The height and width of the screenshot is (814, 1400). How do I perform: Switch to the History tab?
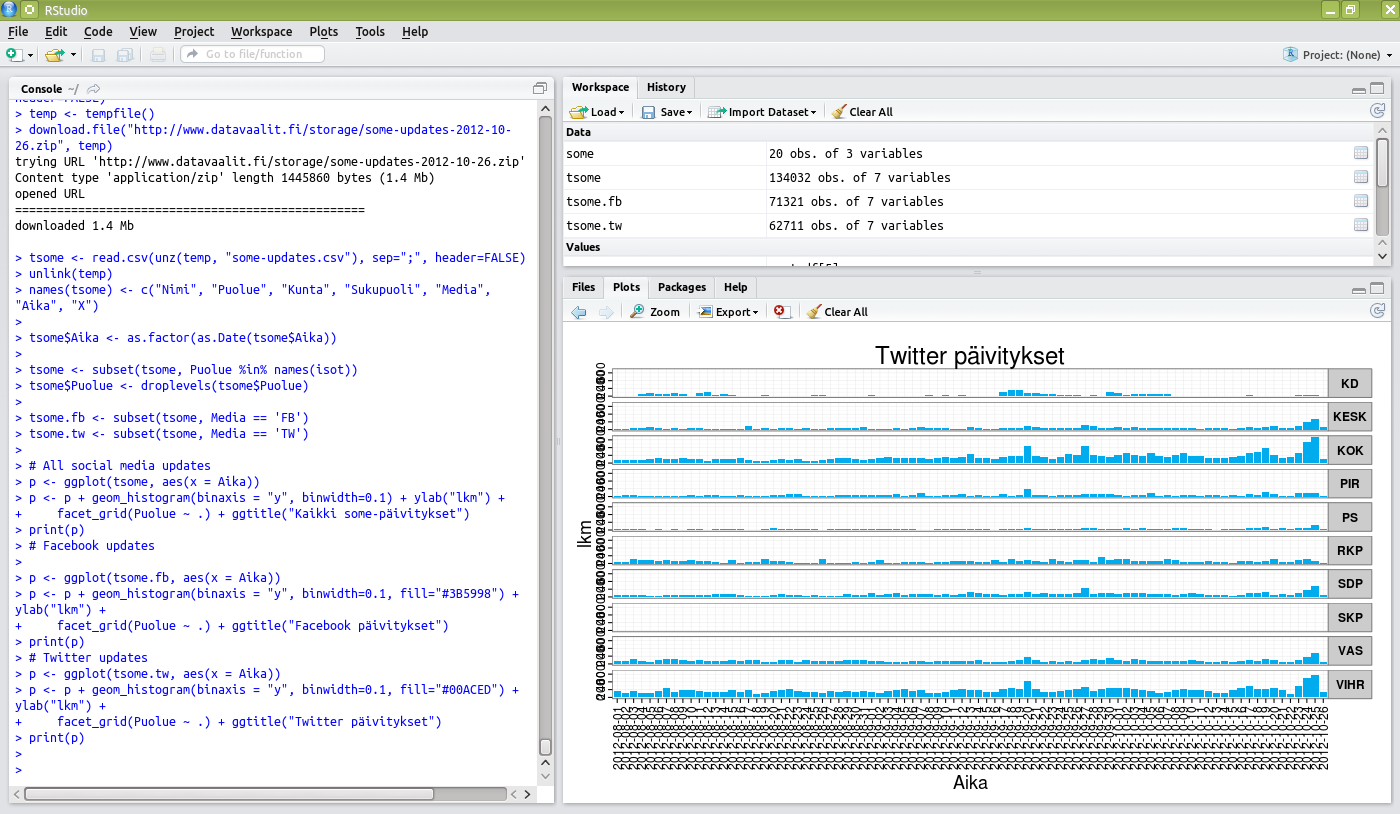pos(666,87)
